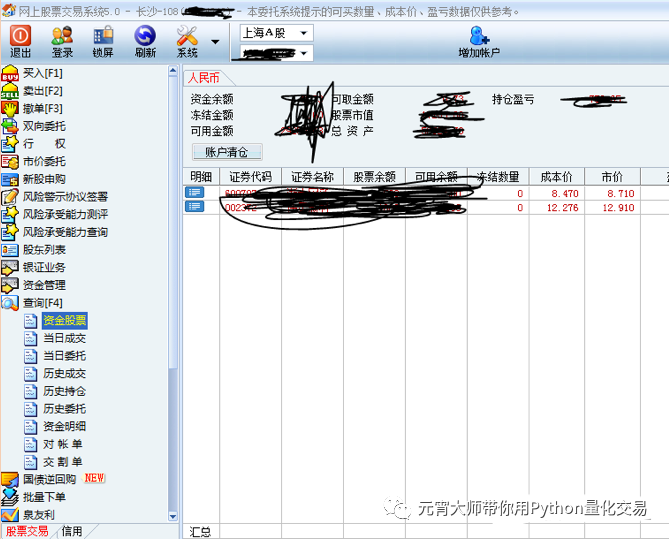Click the market price 8.710 cell
Viewport: 669px width, 539px height.
click(621, 194)
